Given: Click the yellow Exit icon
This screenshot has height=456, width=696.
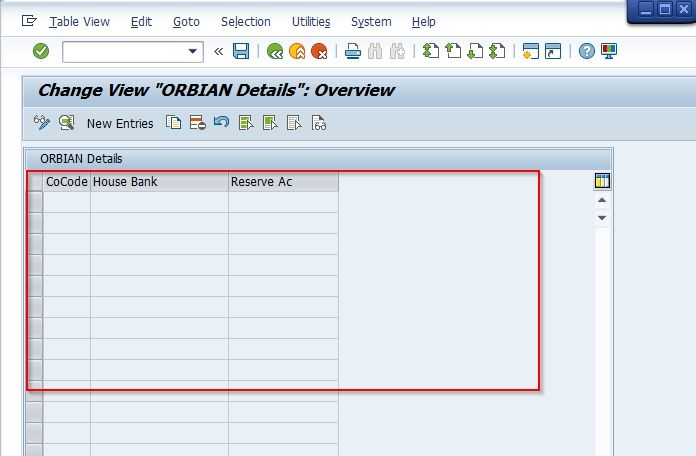Looking at the screenshot, I should [297, 51].
